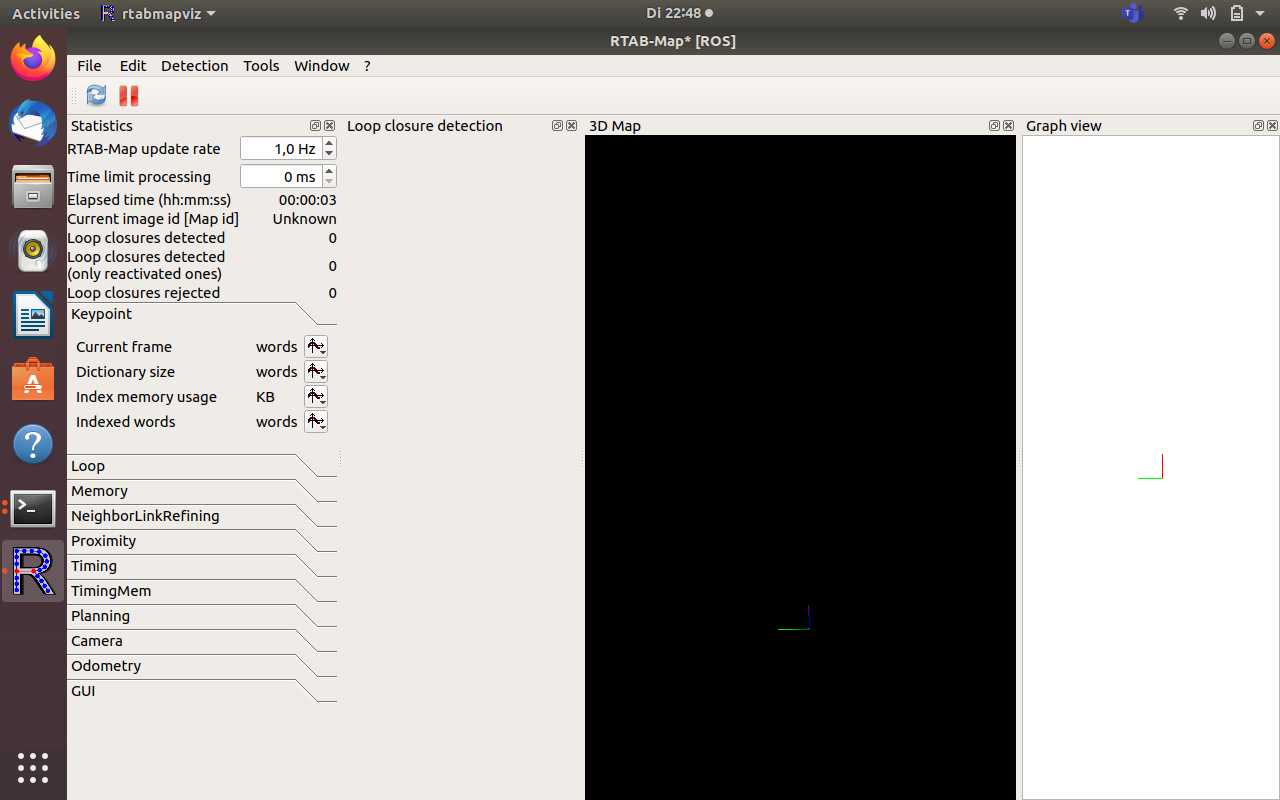Open the Detection menu
Screen dimensions: 1280x800
(194, 66)
